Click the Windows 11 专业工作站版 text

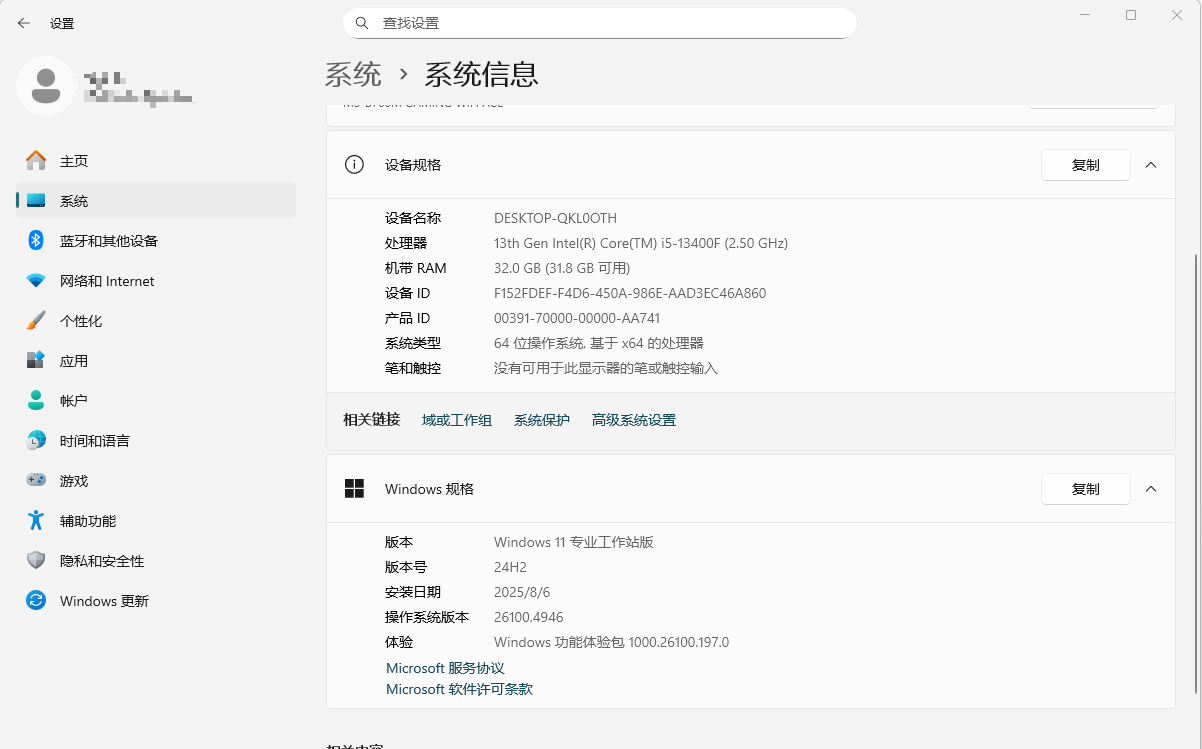[574, 542]
